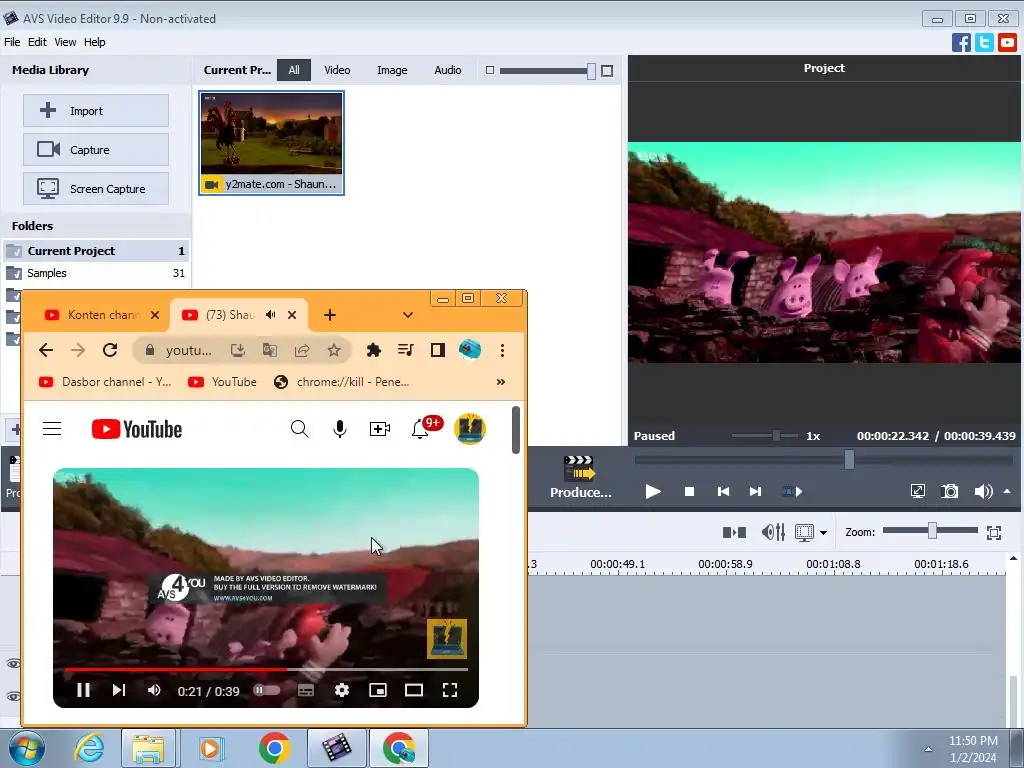Open YouTube notifications bell
The width and height of the screenshot is (1024, 768).
(420, 430)
